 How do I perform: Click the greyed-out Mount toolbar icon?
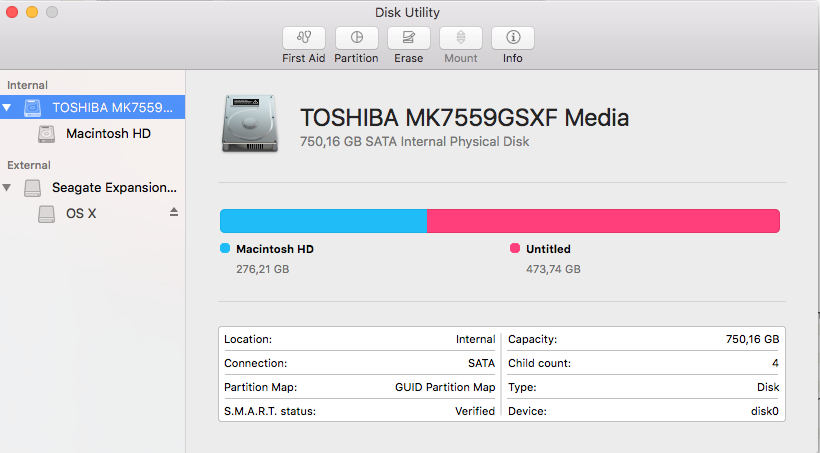[x=461, y=38]
